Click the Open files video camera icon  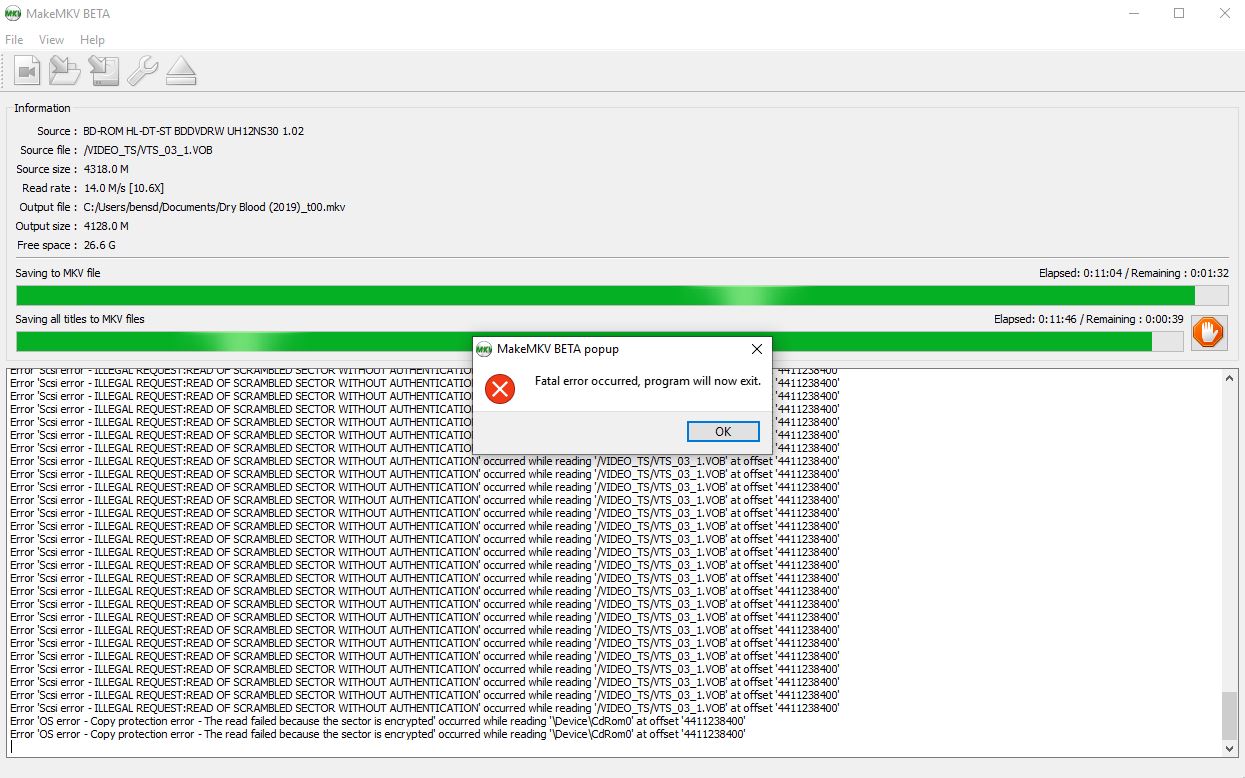click(x=27, y=71)
